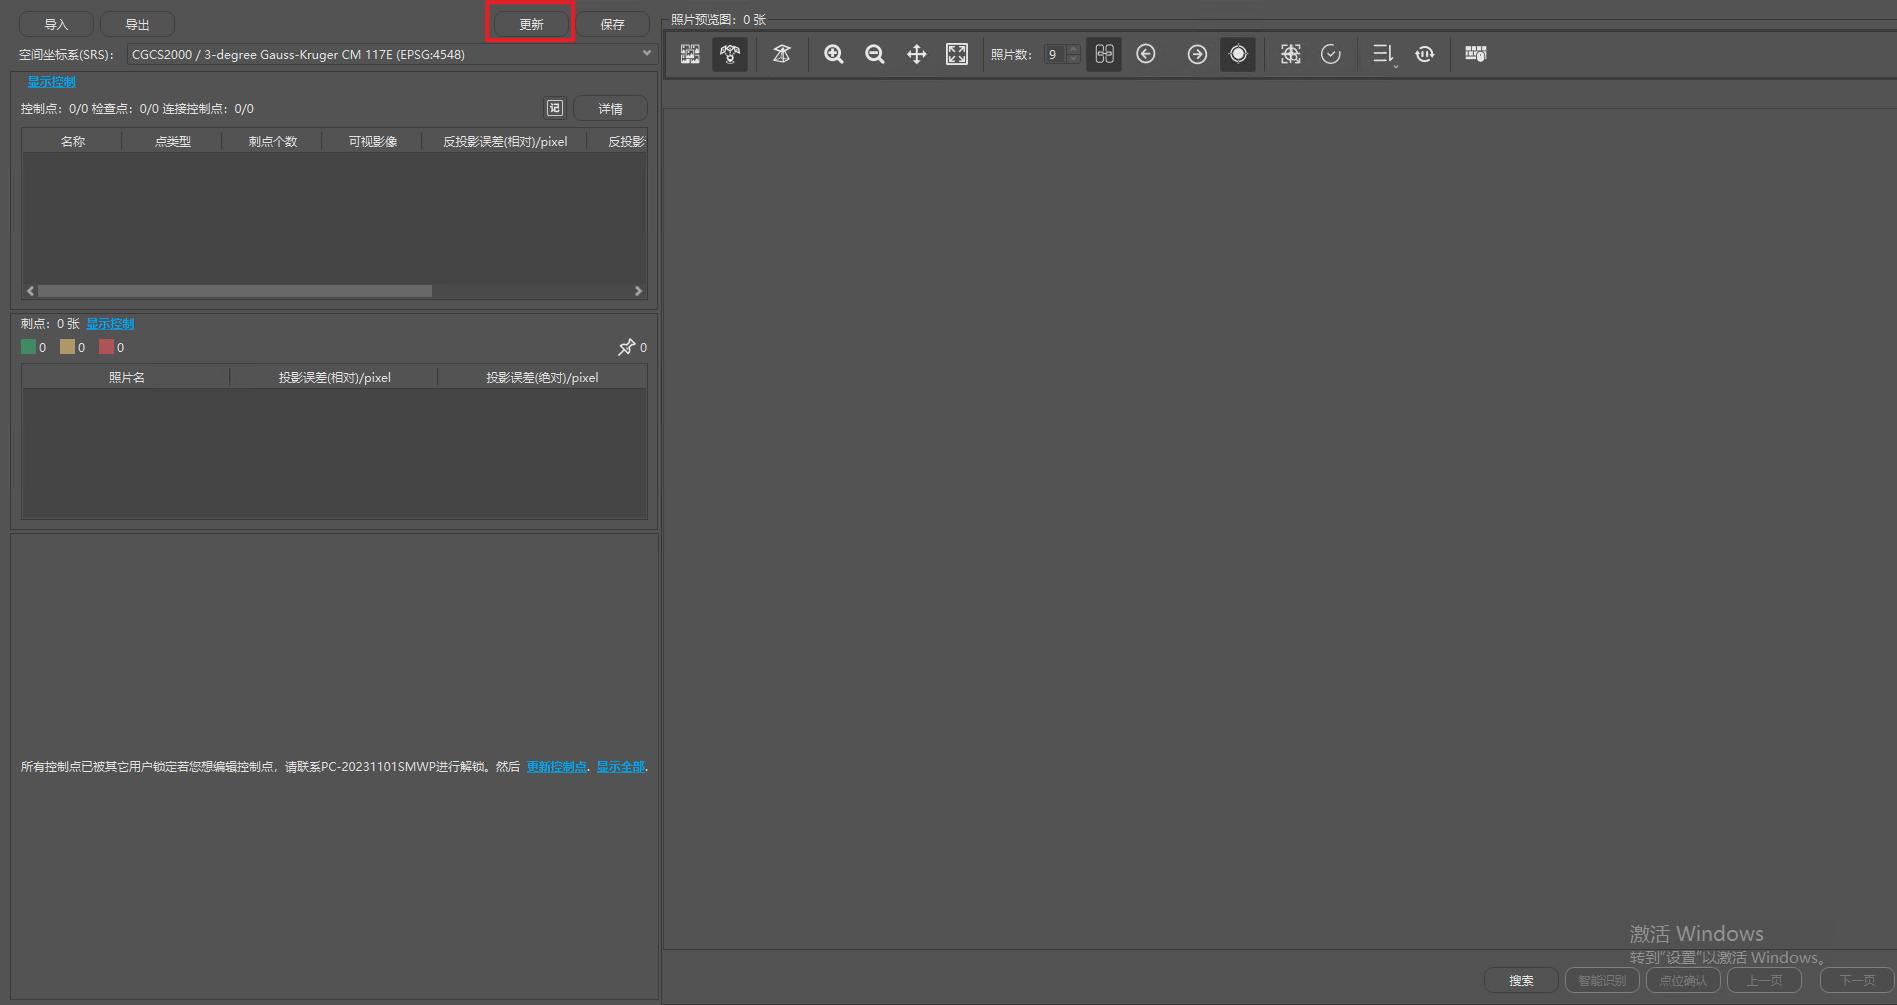Click the image grid view icon
This screenshot has width=1897, height=1005.
point(690,54)
